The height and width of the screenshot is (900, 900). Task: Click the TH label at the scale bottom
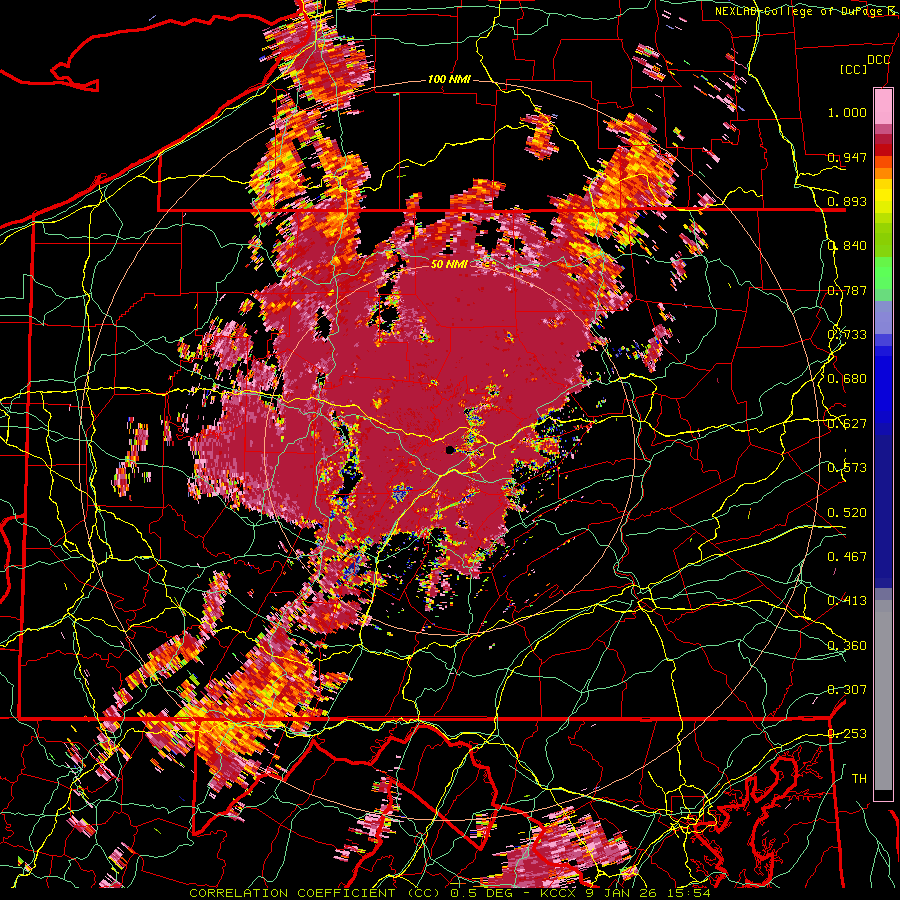(x=859, y=779)
